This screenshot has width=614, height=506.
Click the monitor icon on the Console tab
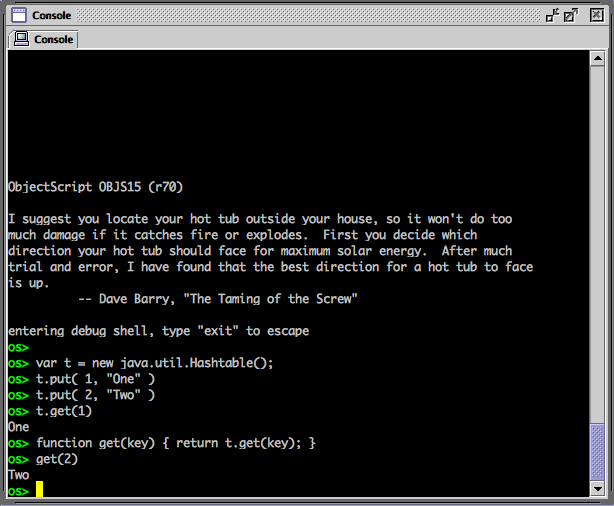(x=21, y=39)
